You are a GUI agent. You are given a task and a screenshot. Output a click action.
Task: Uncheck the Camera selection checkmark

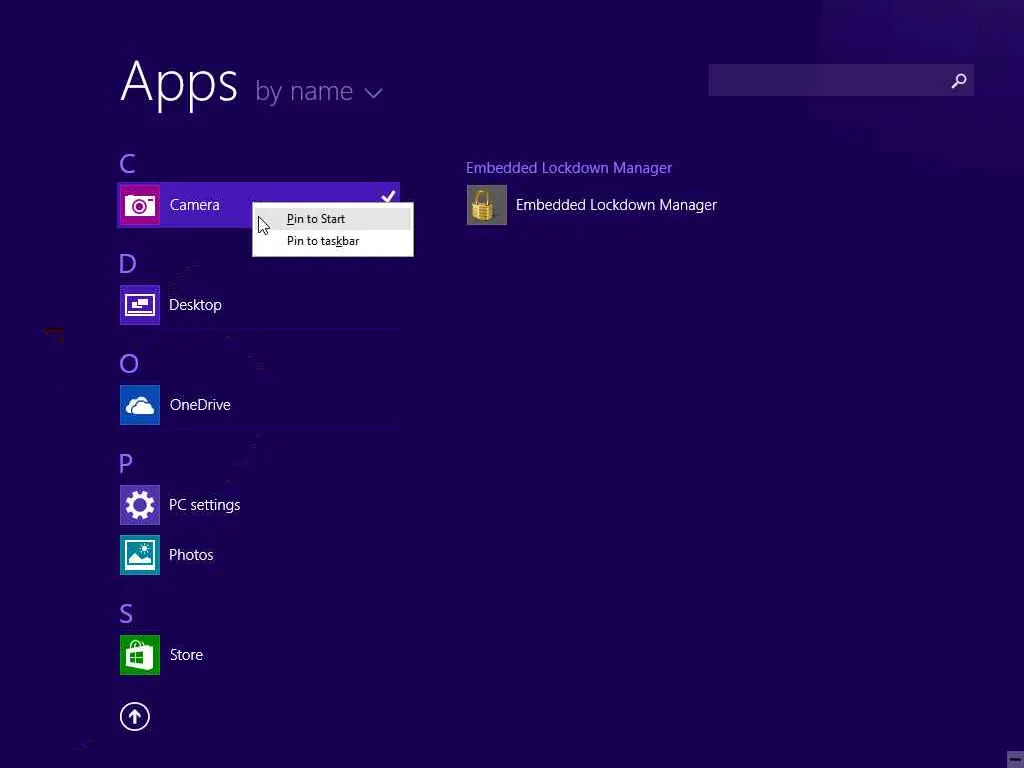tap(389, 195)
